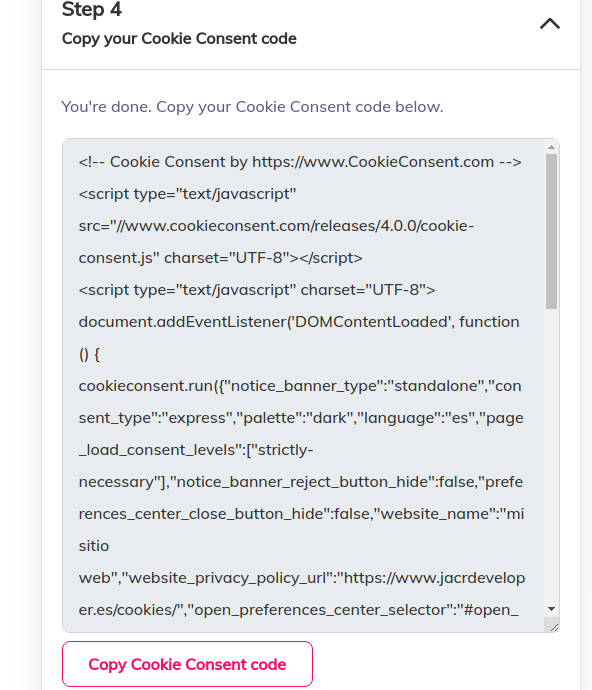Screen dimensions: 592x690
Task: Click the 'sitio' line in code
Action: (x=94, y=546)
